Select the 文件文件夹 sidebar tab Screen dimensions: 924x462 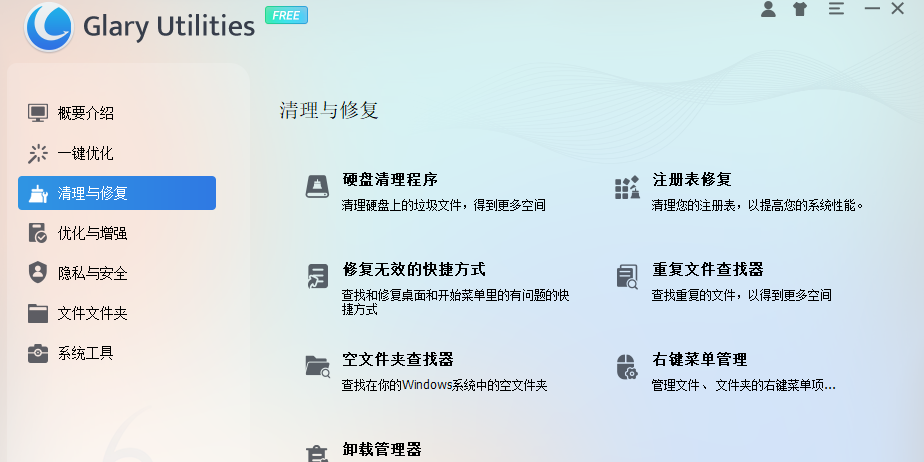pyautogui.click(x=117, y=314)
